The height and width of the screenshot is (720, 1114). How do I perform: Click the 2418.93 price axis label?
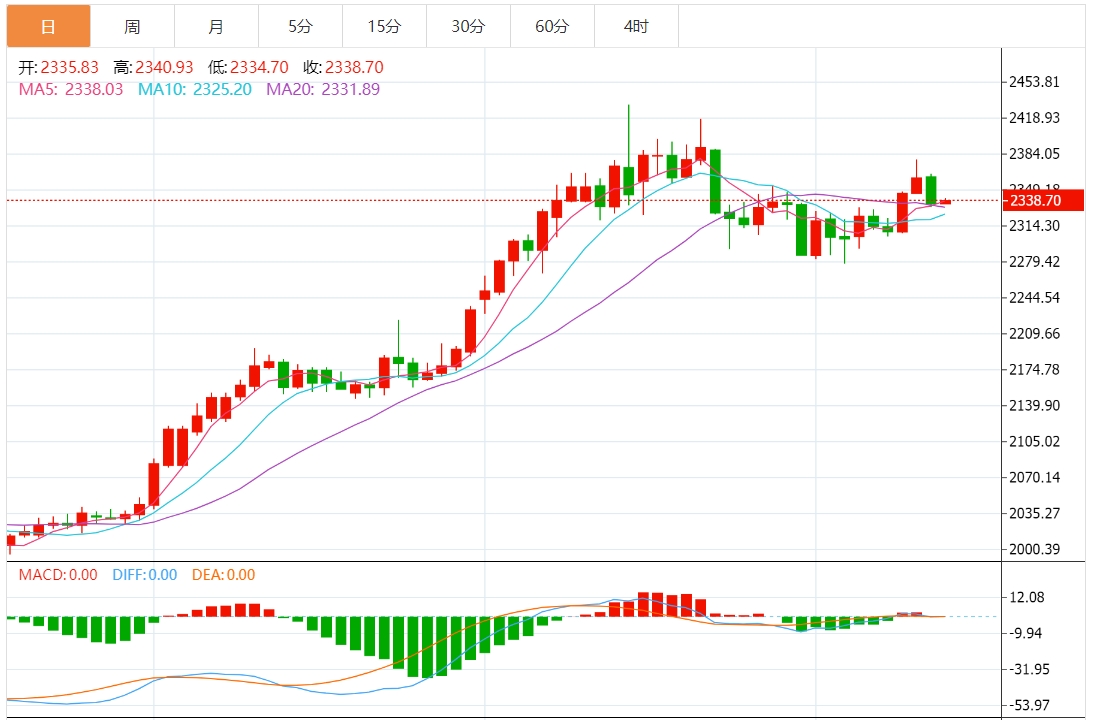pyautogui.click(x=1034, y=118)
